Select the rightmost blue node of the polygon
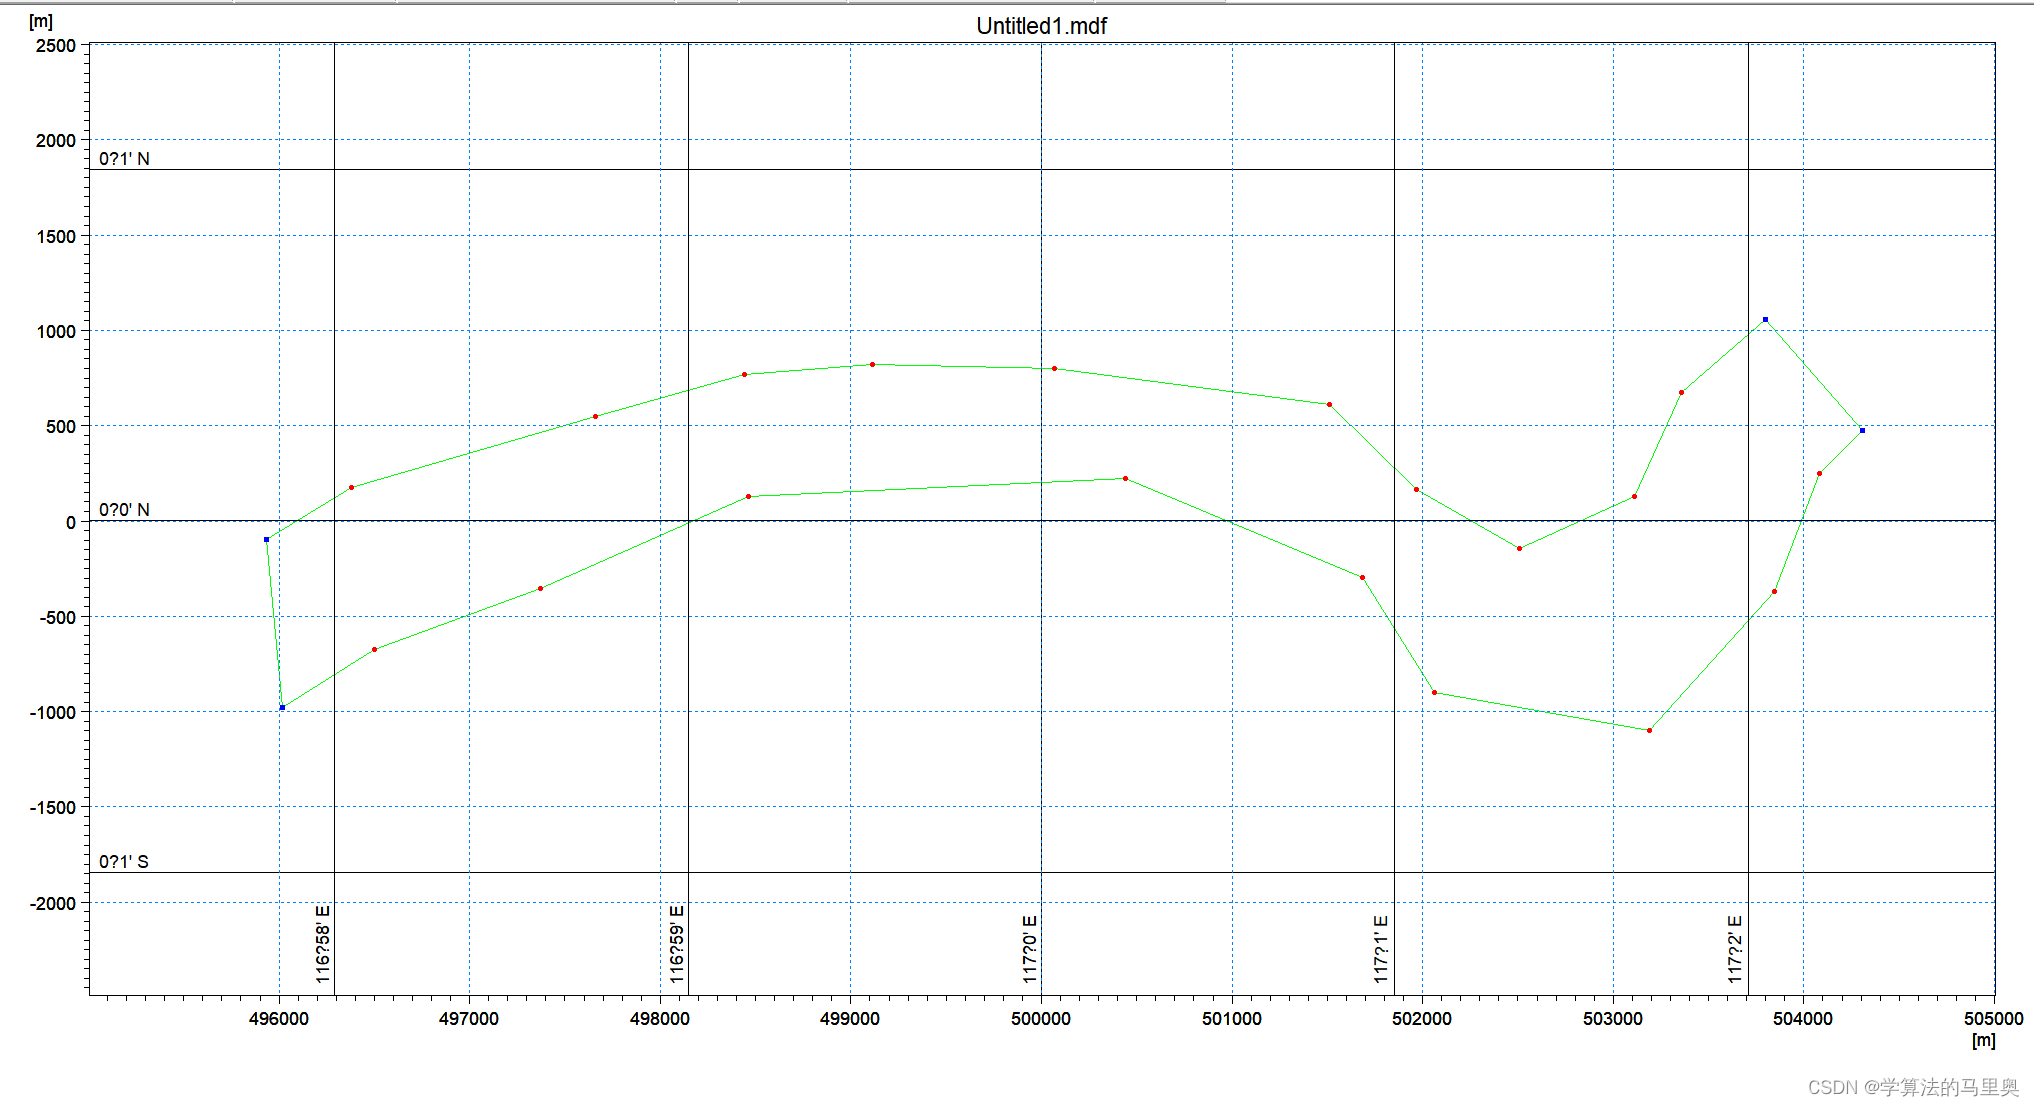The width and height of the screenshot is (2034, 1106). 1862,431
